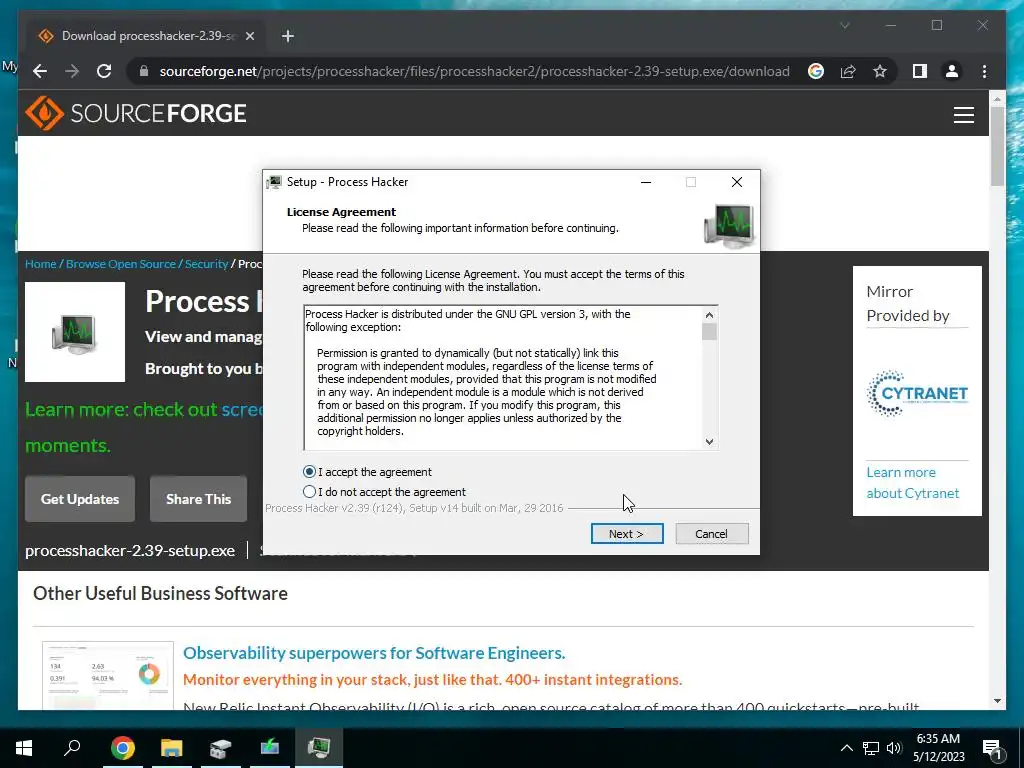Select 'I do not accept the agreement' option
This screenshot has height=768, width=1024.
click(309, 492)
